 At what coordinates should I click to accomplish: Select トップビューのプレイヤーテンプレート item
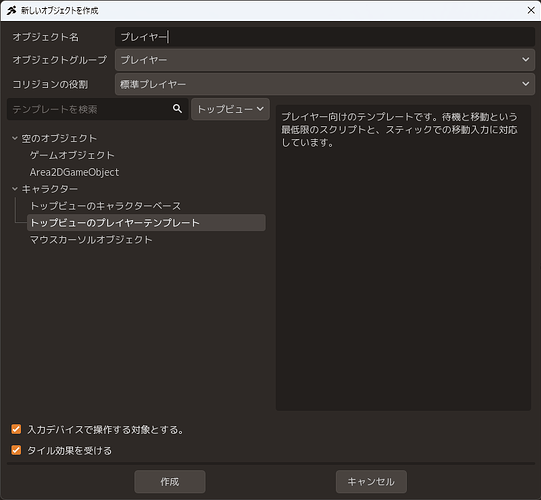pyautogui.click(x=146, y=223)
